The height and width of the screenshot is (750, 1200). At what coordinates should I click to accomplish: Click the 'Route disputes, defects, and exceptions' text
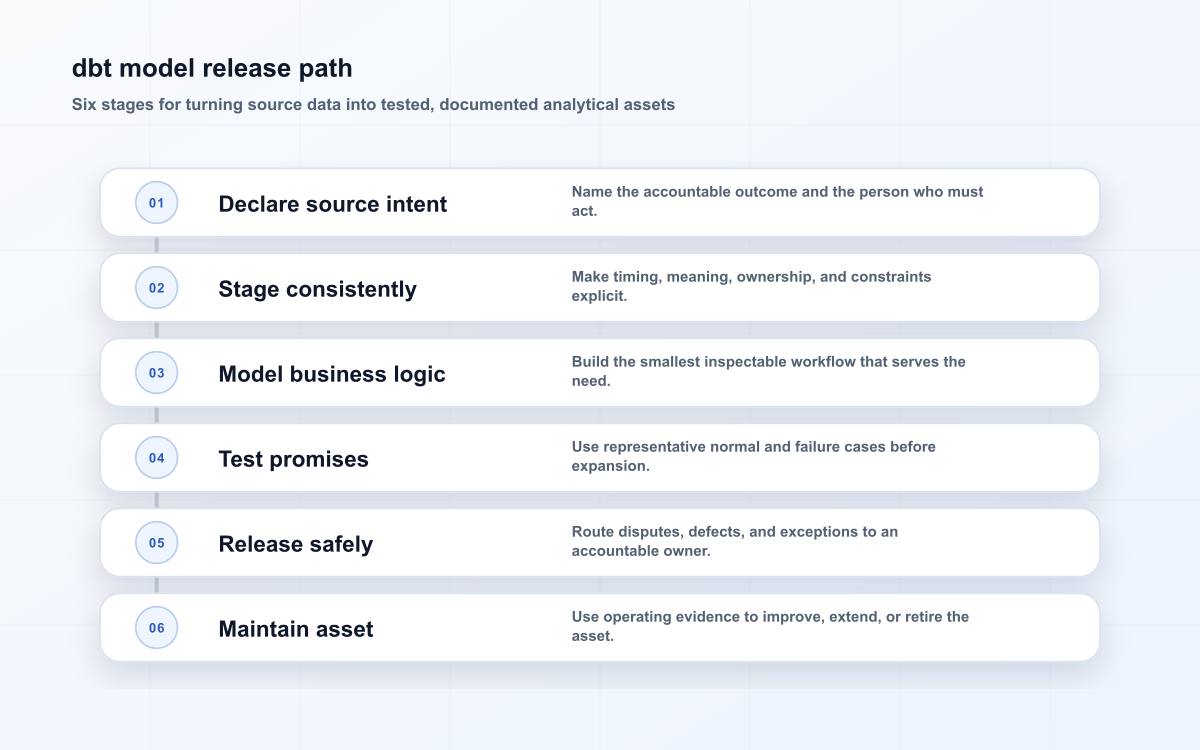point(735,541)
